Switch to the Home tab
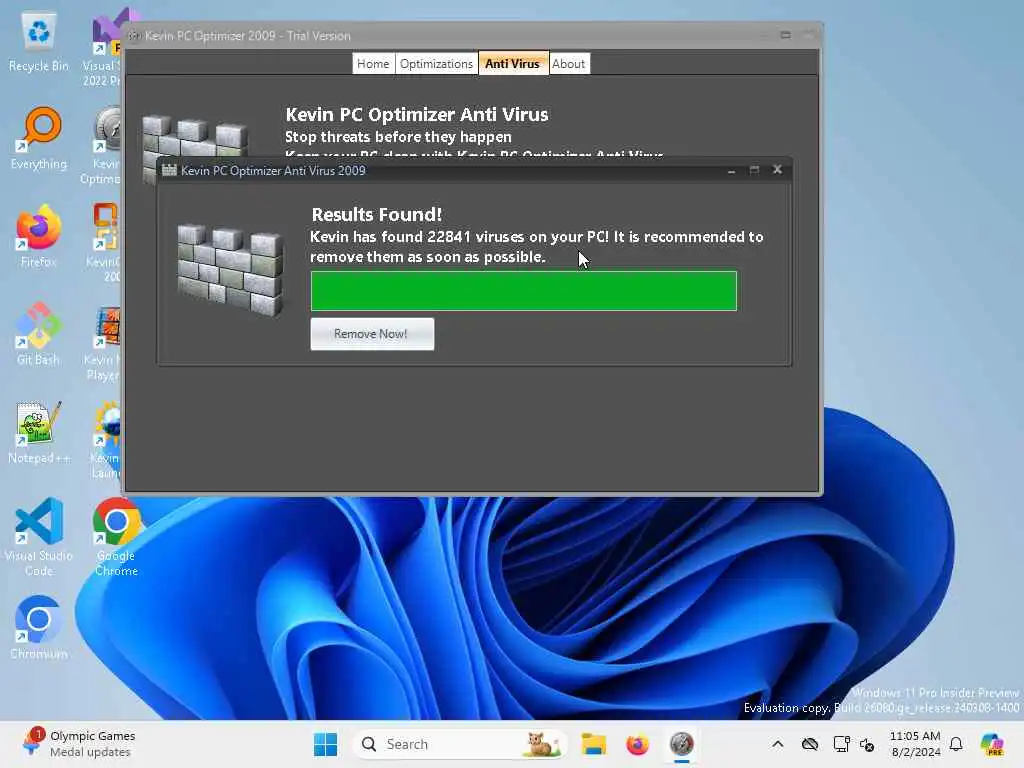Screen dimensions: 1024x768 pyautogui.click(x=373, y=63)
